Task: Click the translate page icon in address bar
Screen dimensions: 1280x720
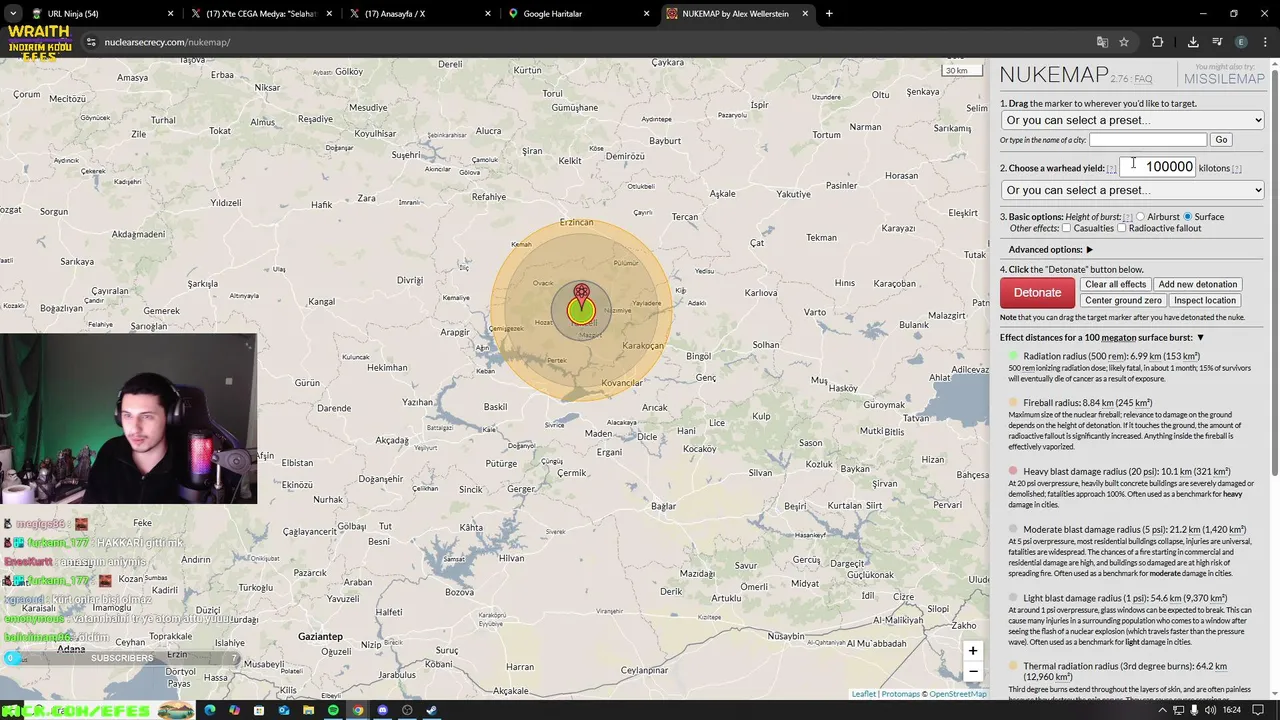Action: pyautogui.click(x=1102, y=42)
